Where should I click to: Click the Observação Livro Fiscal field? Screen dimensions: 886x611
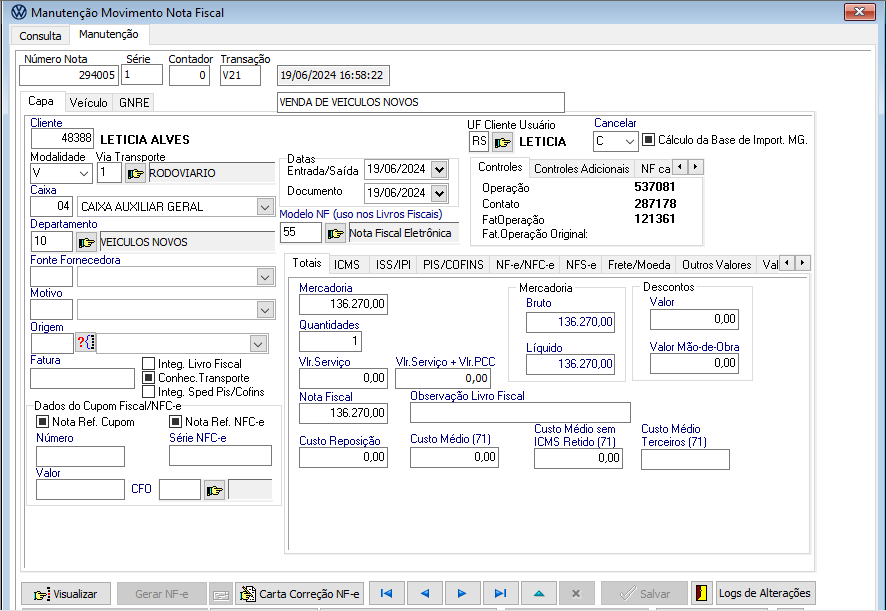pos(520,413)
